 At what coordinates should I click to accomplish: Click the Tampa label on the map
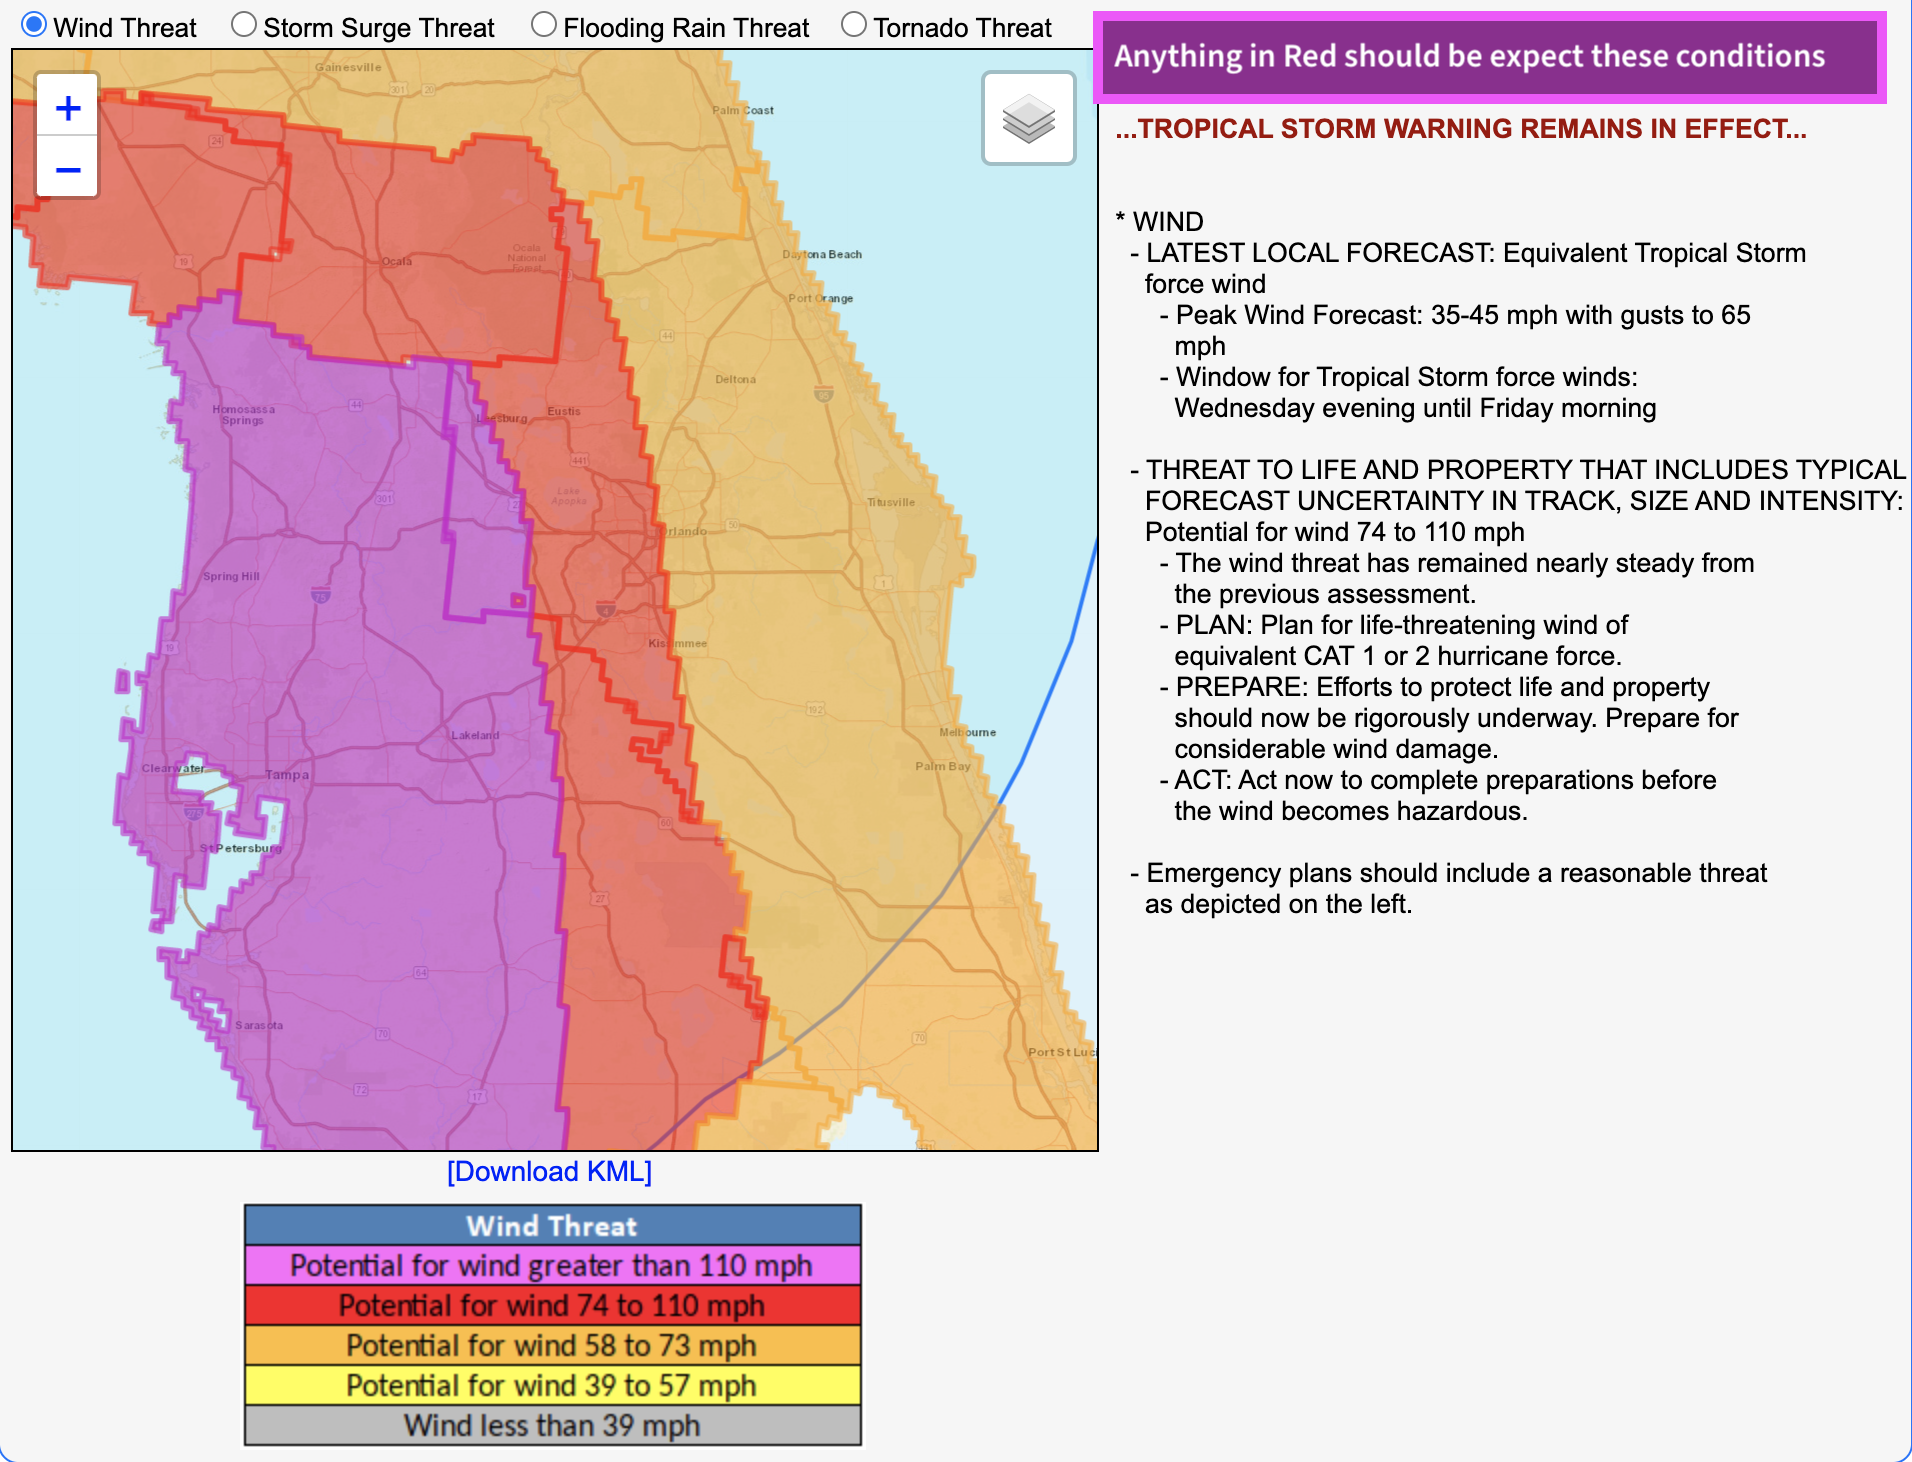pos(287,775)
